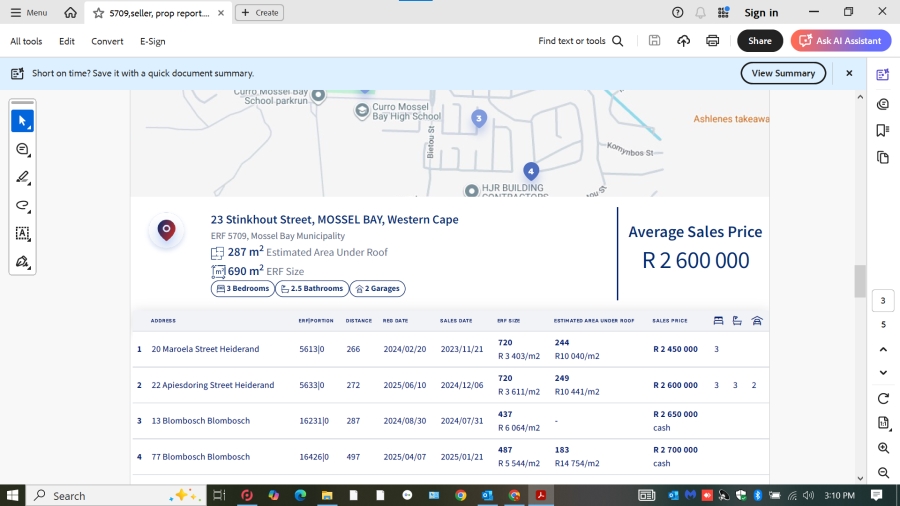
Task: Open page display settings icon
Action: click(x=883, y=423)
